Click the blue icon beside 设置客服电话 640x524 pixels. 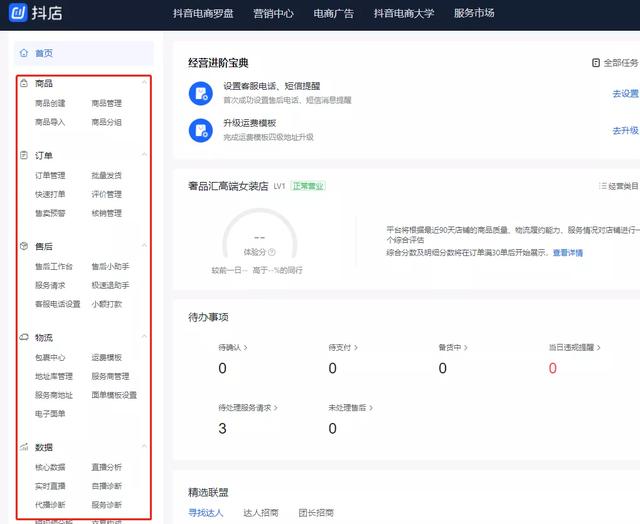pyautogui.click(x=200, y=93)
